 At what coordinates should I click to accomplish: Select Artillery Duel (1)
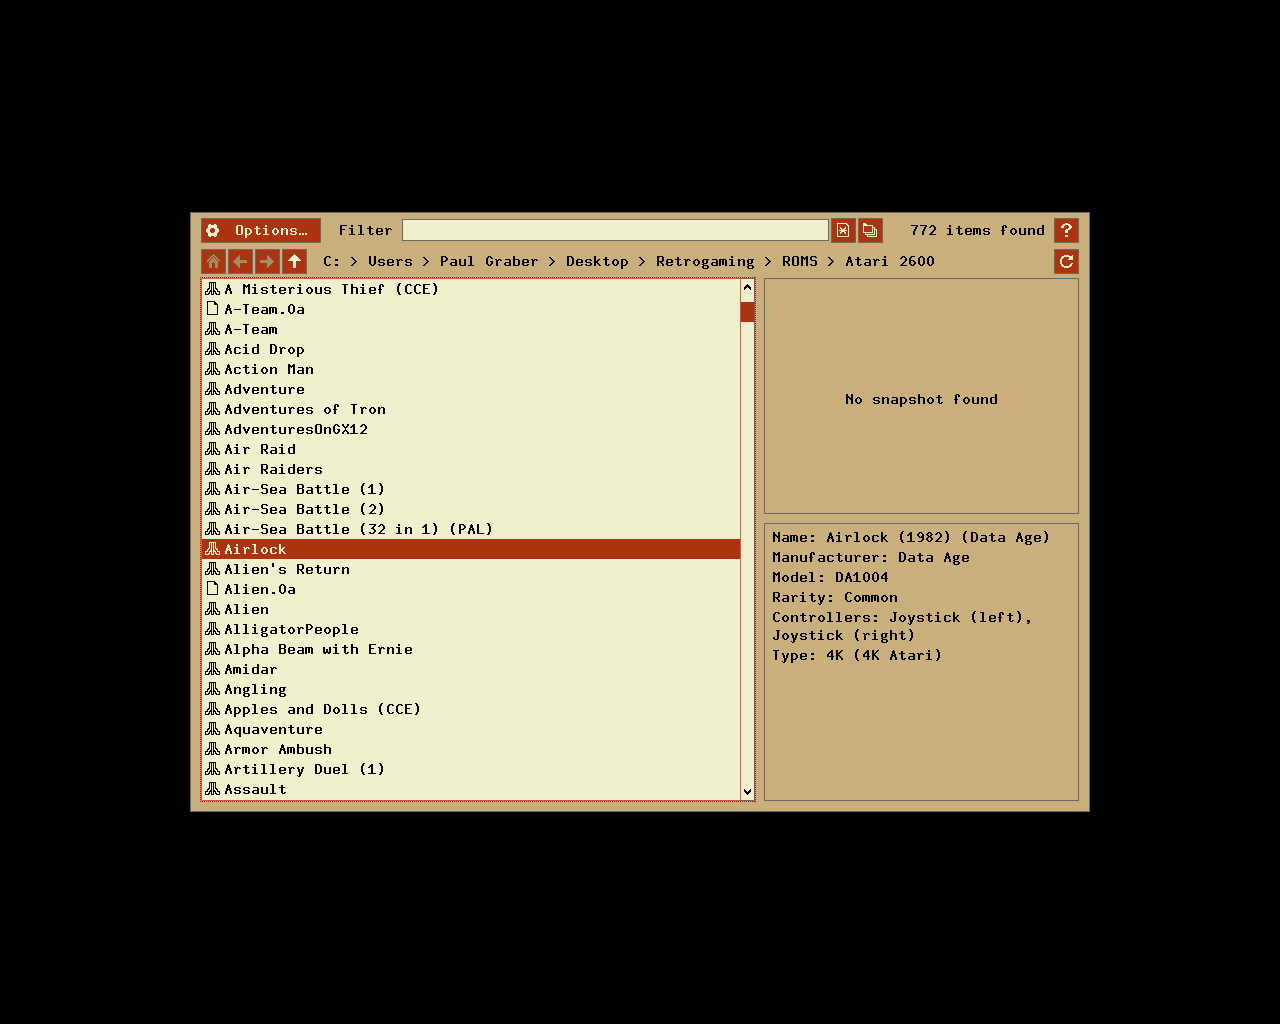click(471, 769)
